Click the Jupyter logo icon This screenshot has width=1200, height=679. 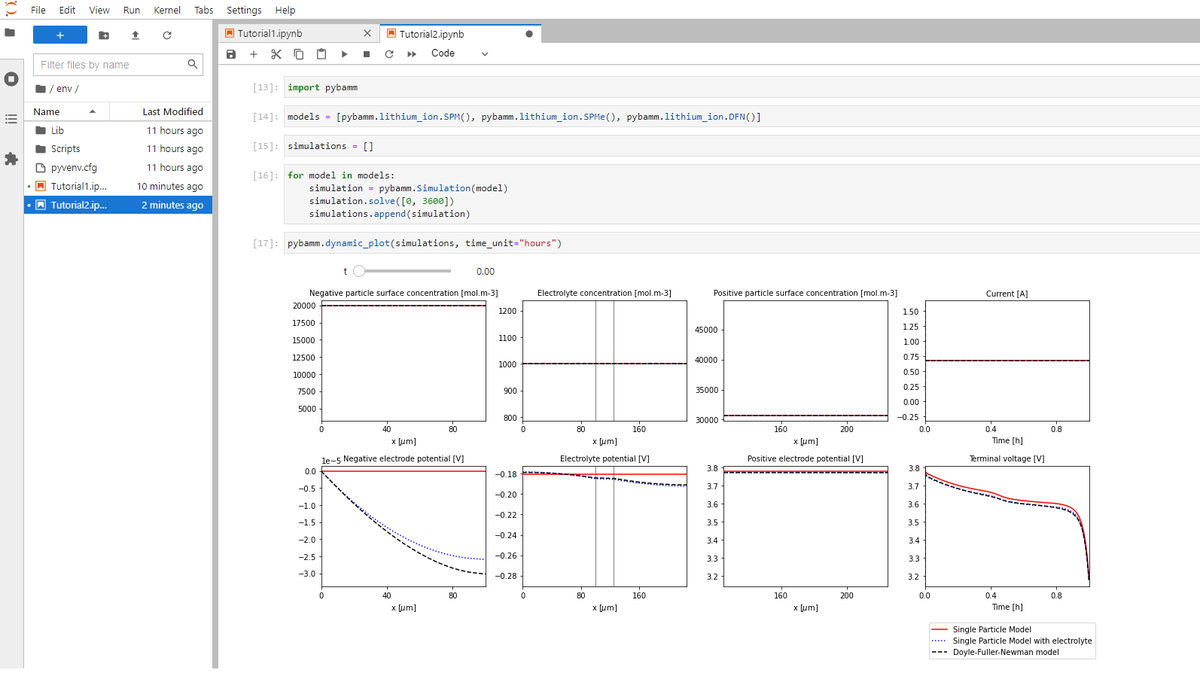click(x=11, y=9)
